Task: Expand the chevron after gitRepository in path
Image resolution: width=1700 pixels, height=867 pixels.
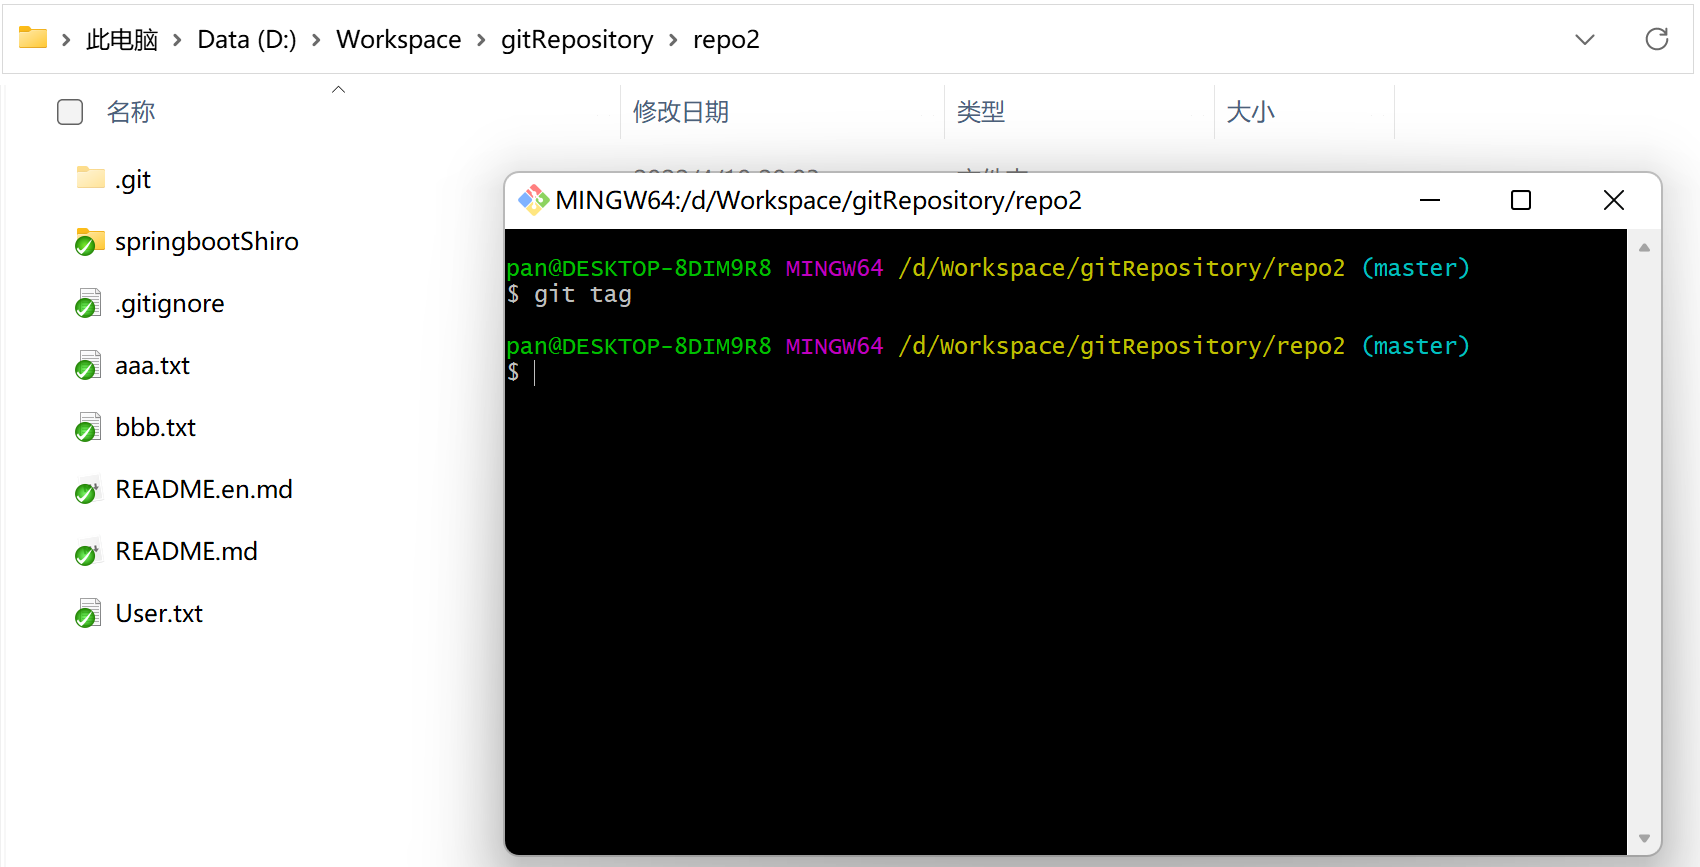Action: pos(673,40)
